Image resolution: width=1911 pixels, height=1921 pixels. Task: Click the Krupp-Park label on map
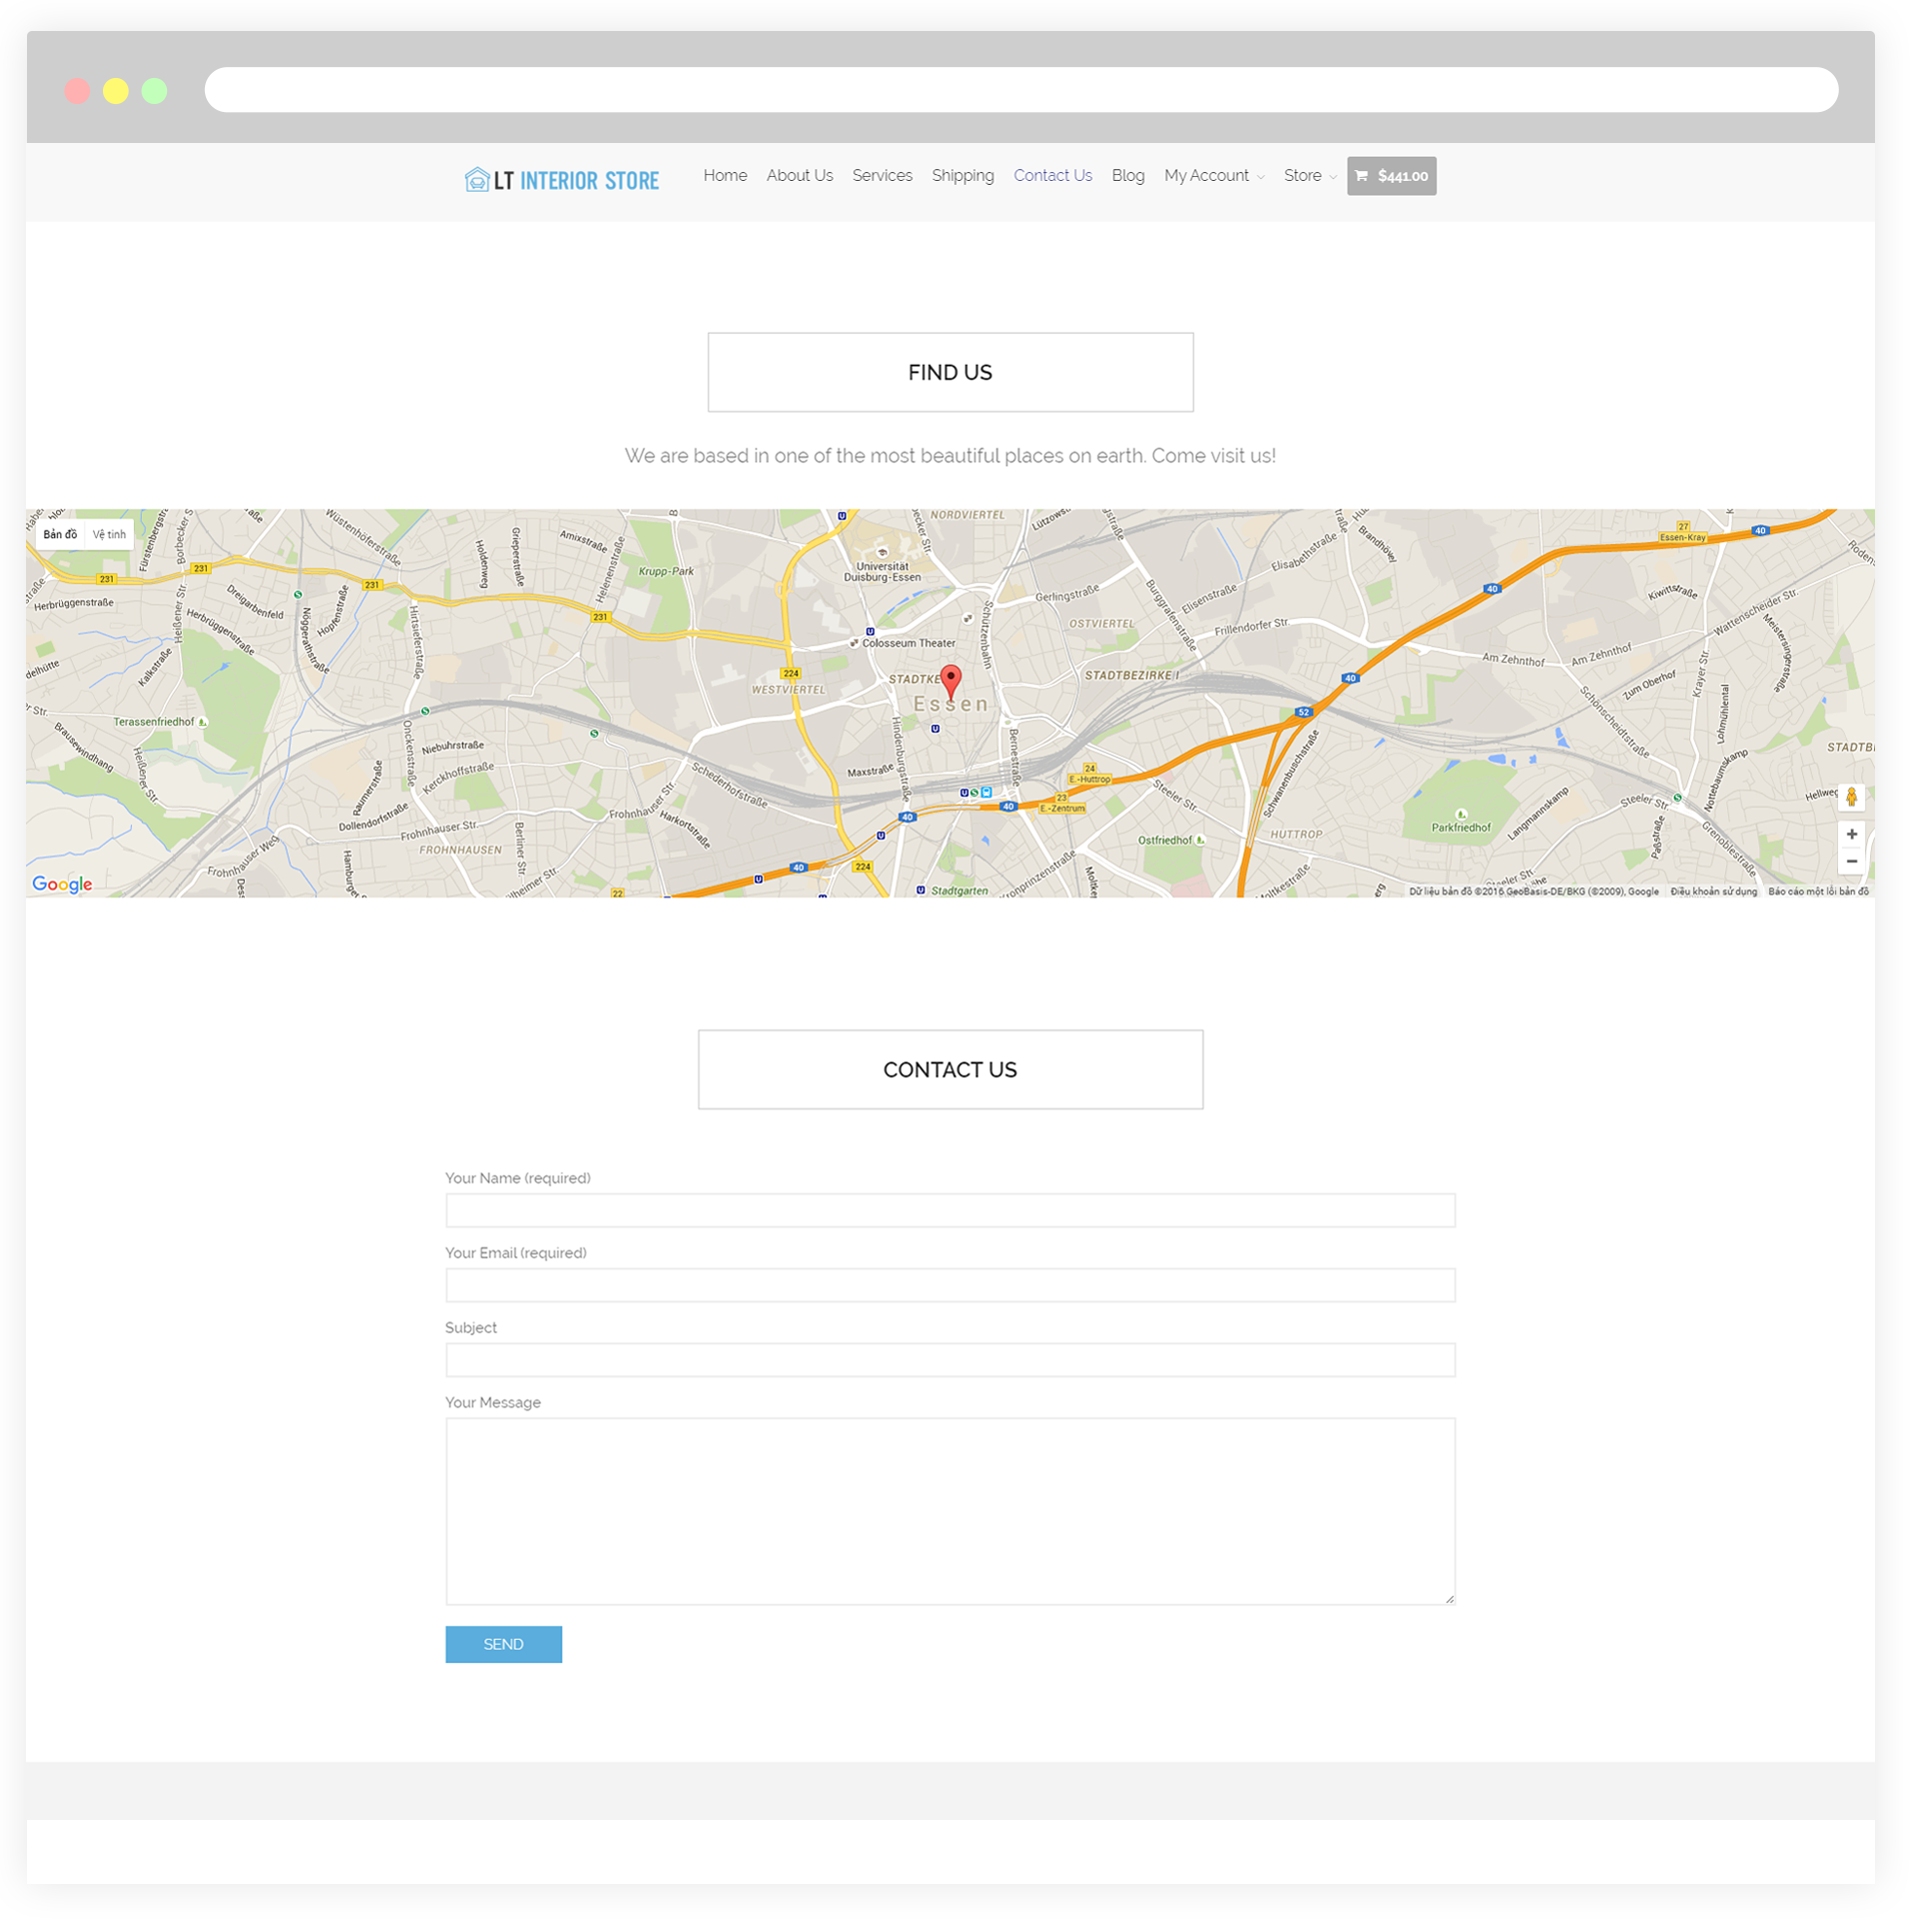[666, 572]
